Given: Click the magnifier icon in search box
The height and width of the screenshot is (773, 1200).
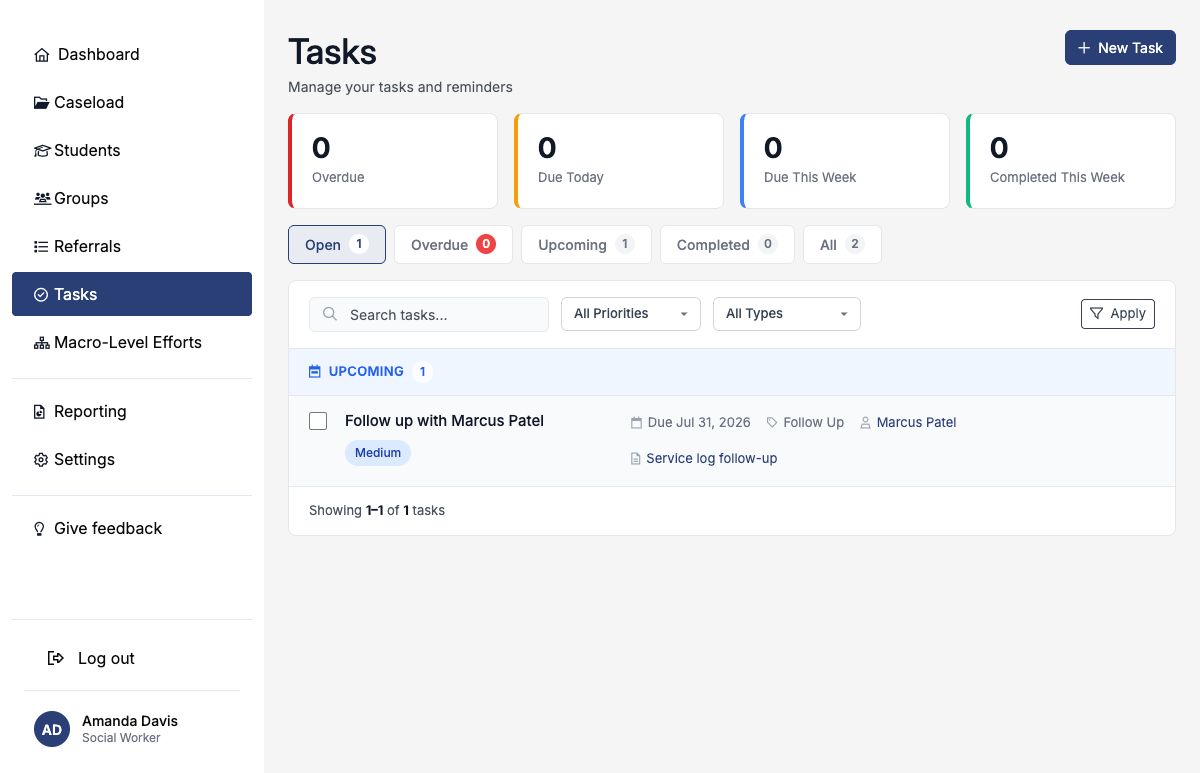Looking at the screenshot, I should [330, 315].
